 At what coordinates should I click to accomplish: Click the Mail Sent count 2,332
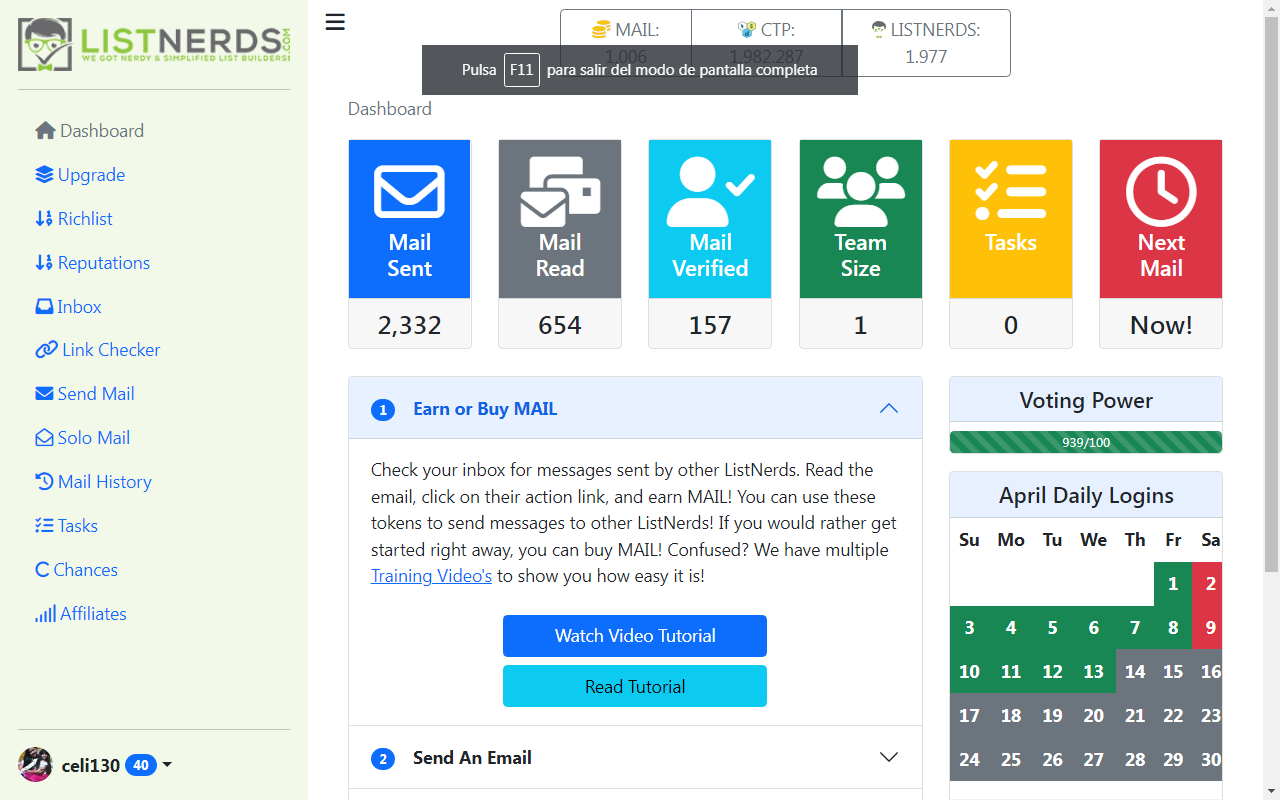tap(410, 324)
